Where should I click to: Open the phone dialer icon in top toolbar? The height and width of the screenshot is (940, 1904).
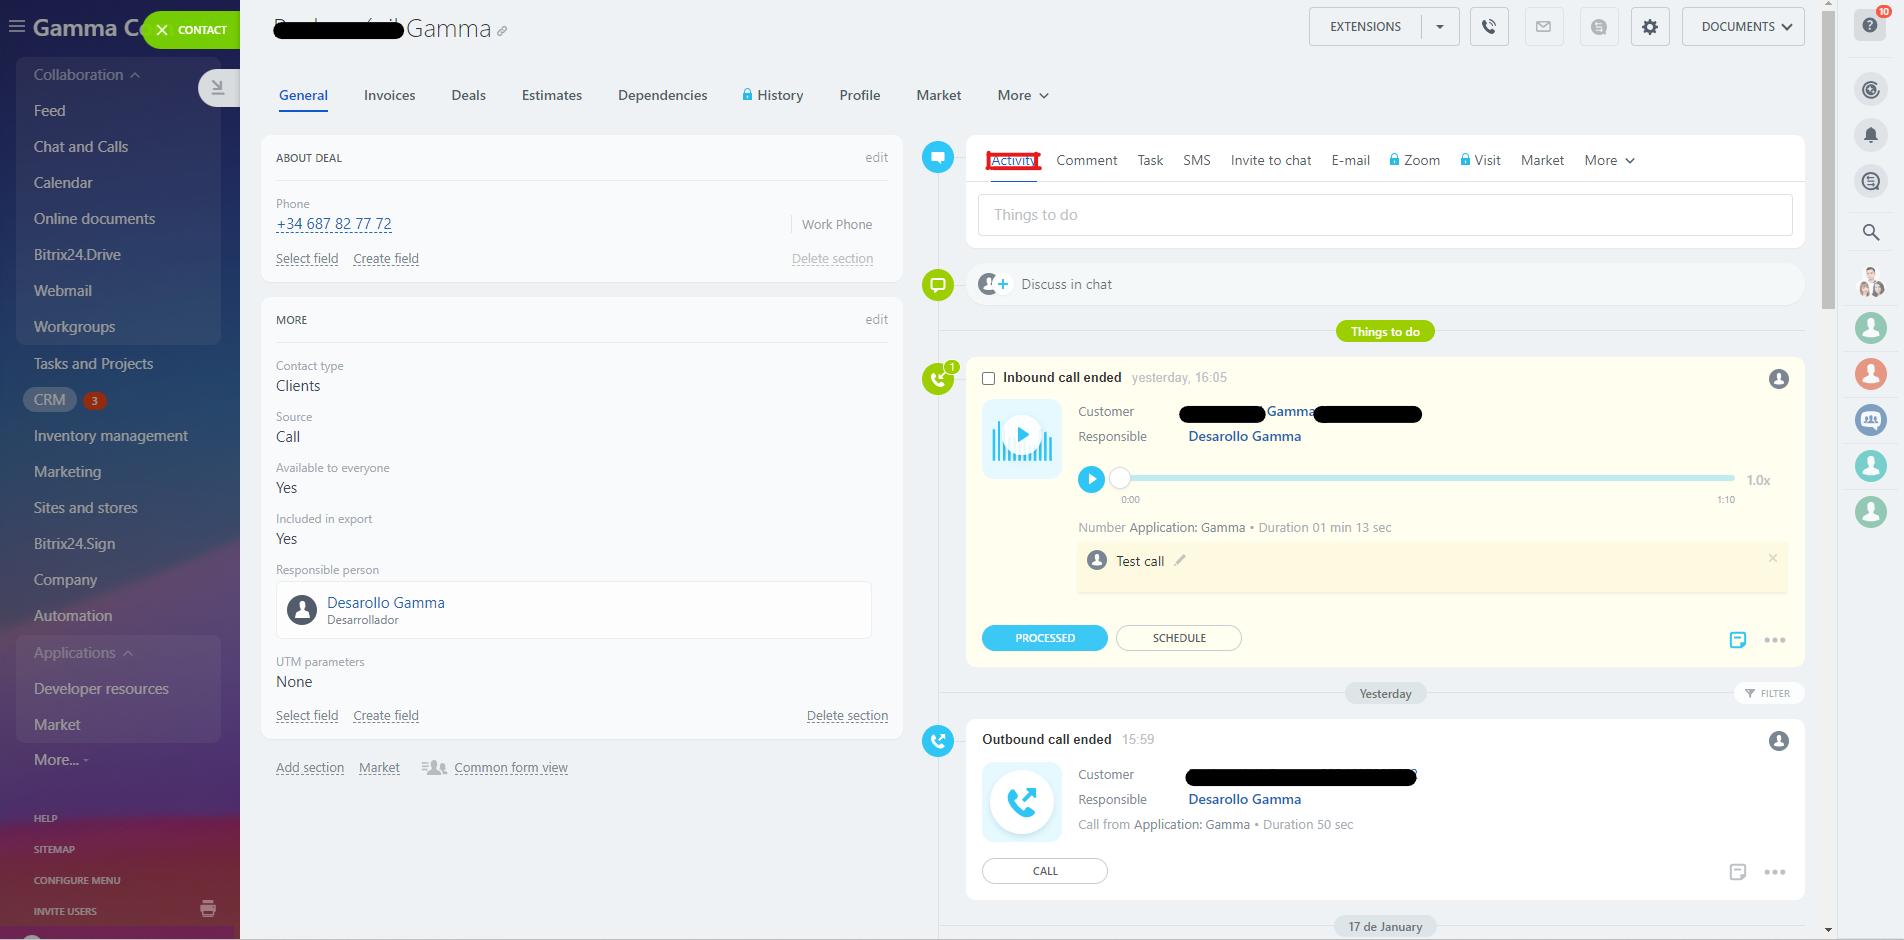click(x=1489, y=26)
